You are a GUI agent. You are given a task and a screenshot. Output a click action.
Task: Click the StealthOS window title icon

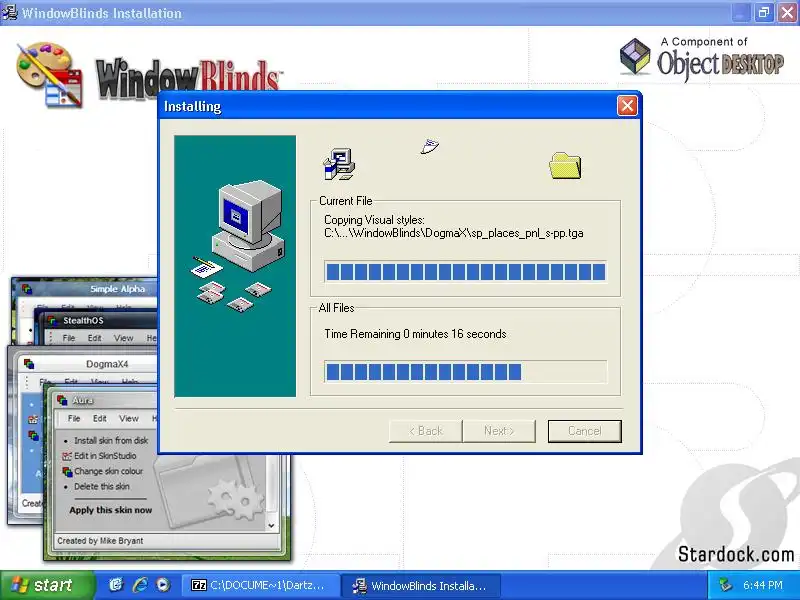click(52, 320)
